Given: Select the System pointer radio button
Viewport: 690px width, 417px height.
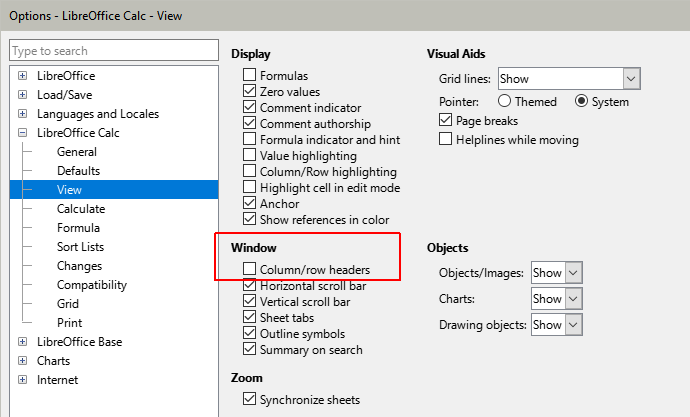Looking at the screenshot, I should tap(582, 101).
